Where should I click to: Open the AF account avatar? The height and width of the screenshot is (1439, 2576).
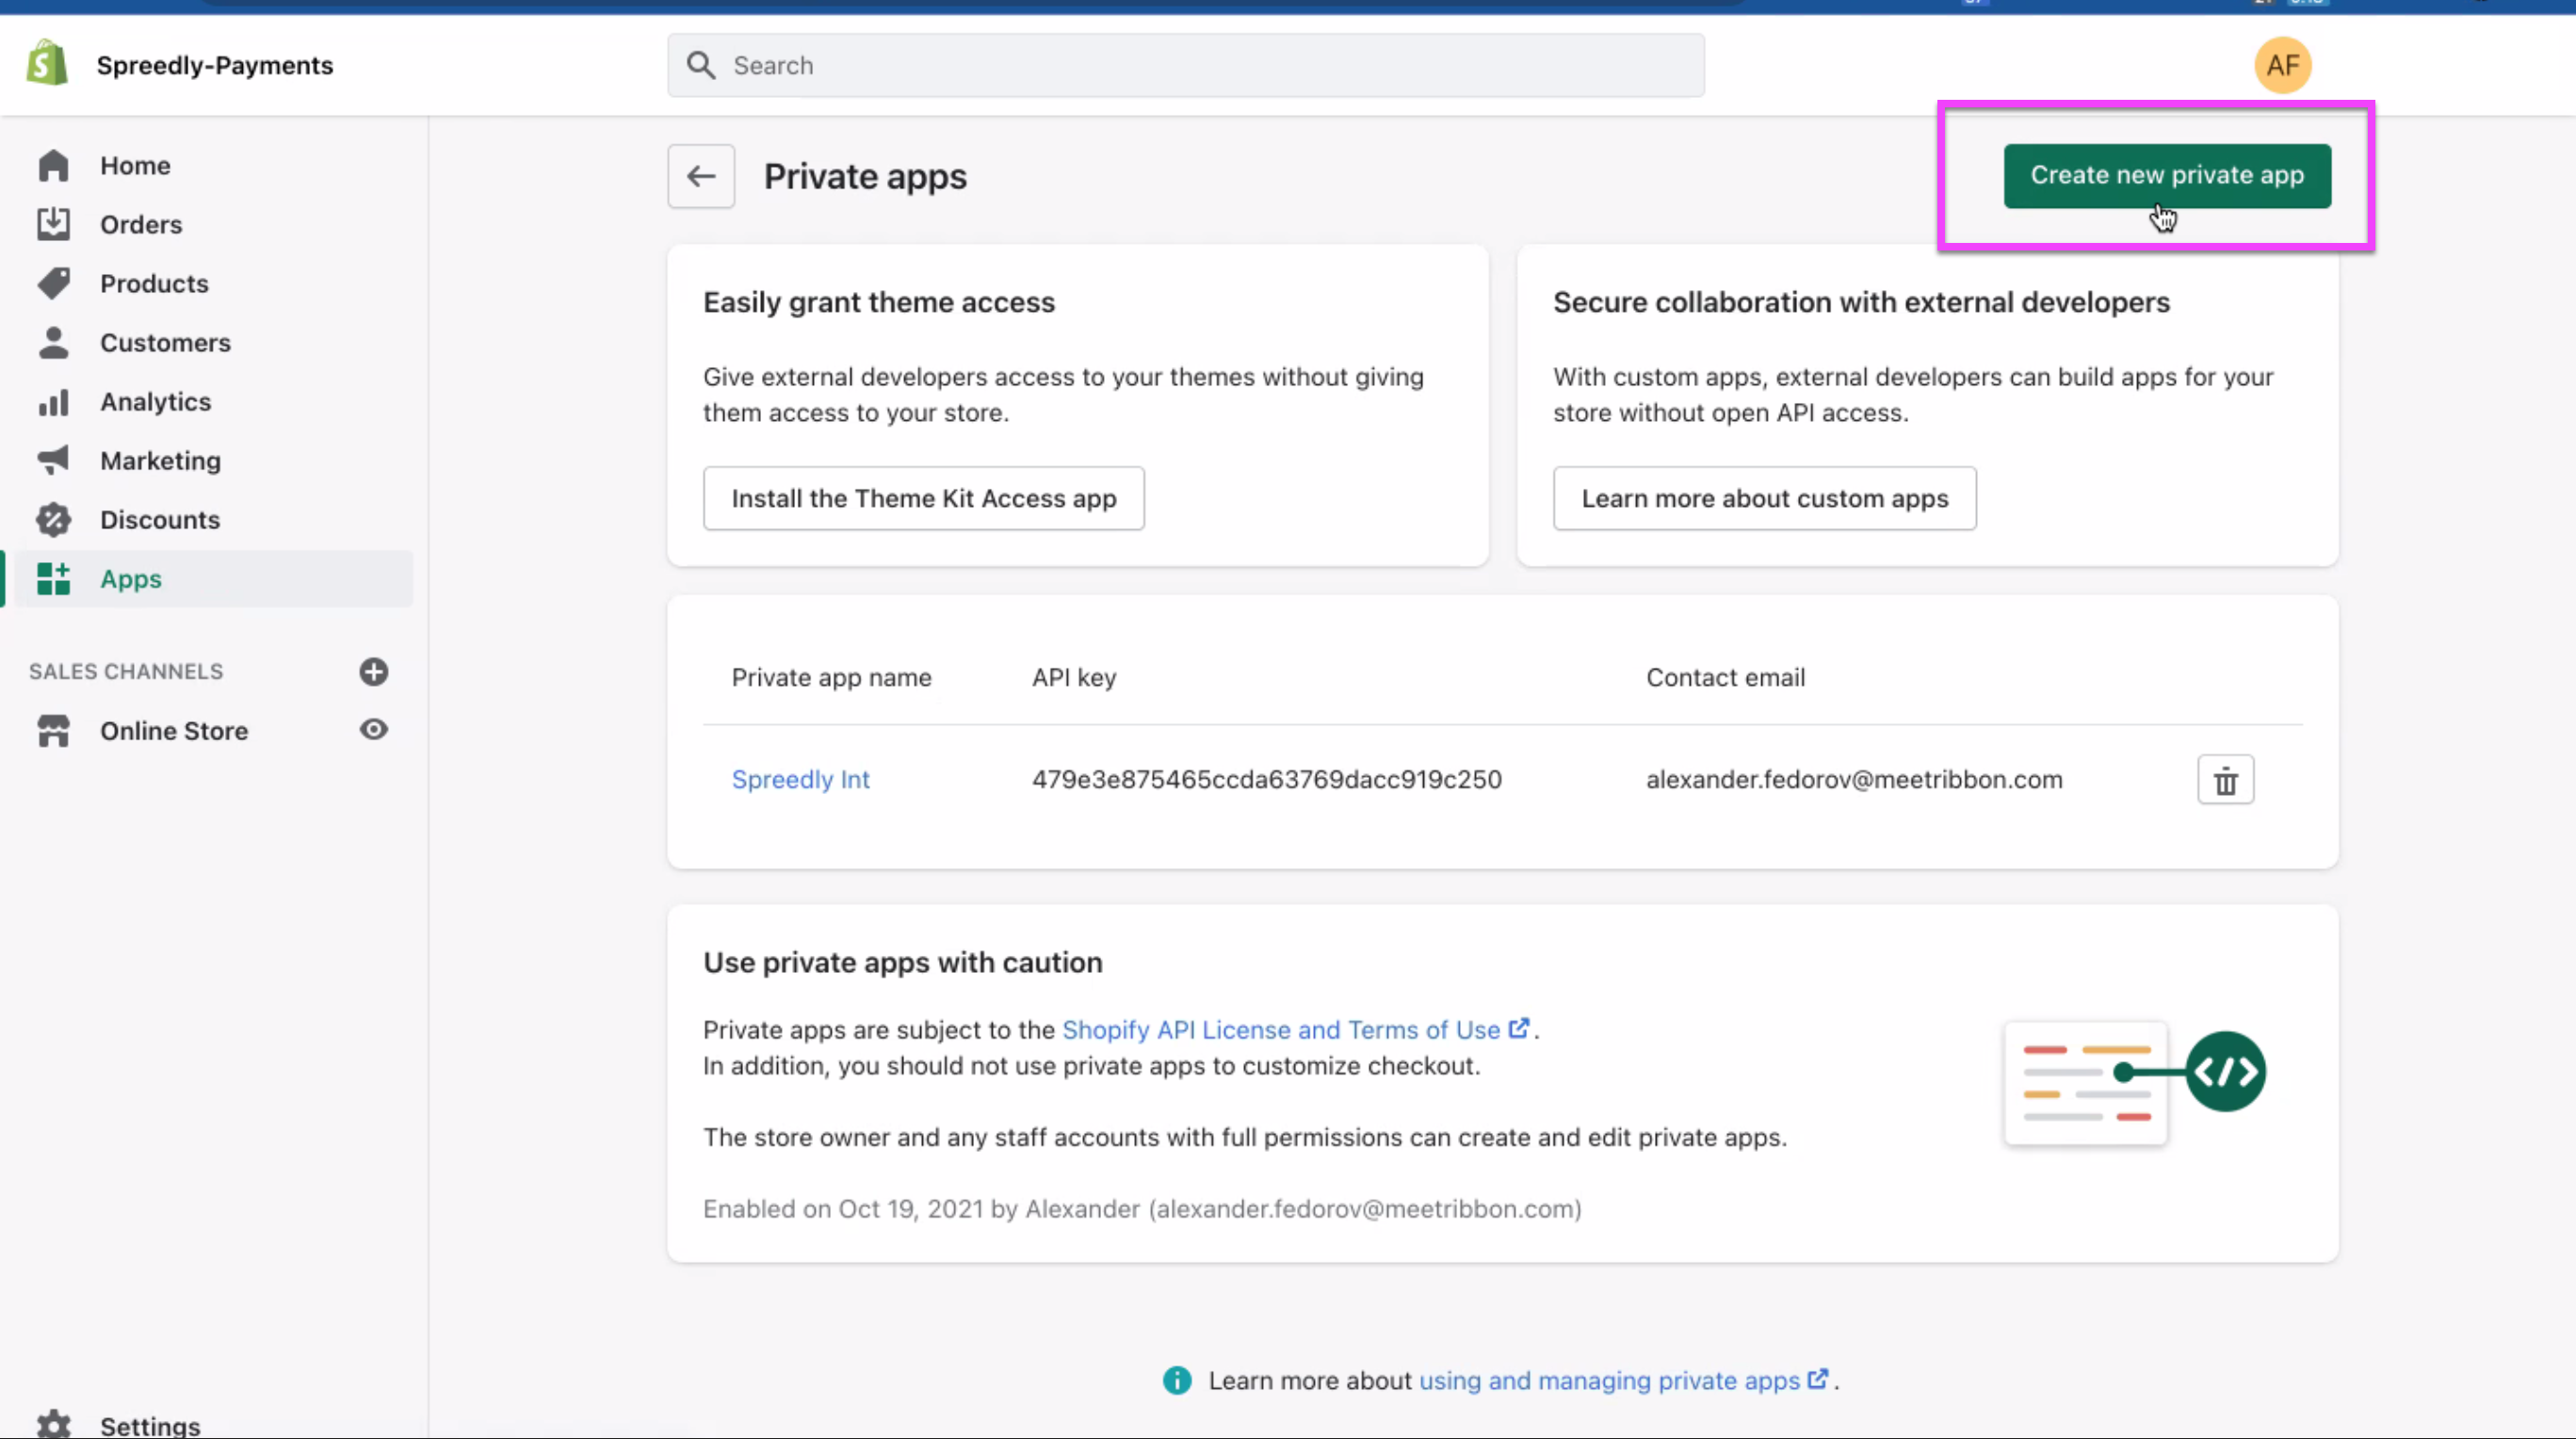point(2281,66)
